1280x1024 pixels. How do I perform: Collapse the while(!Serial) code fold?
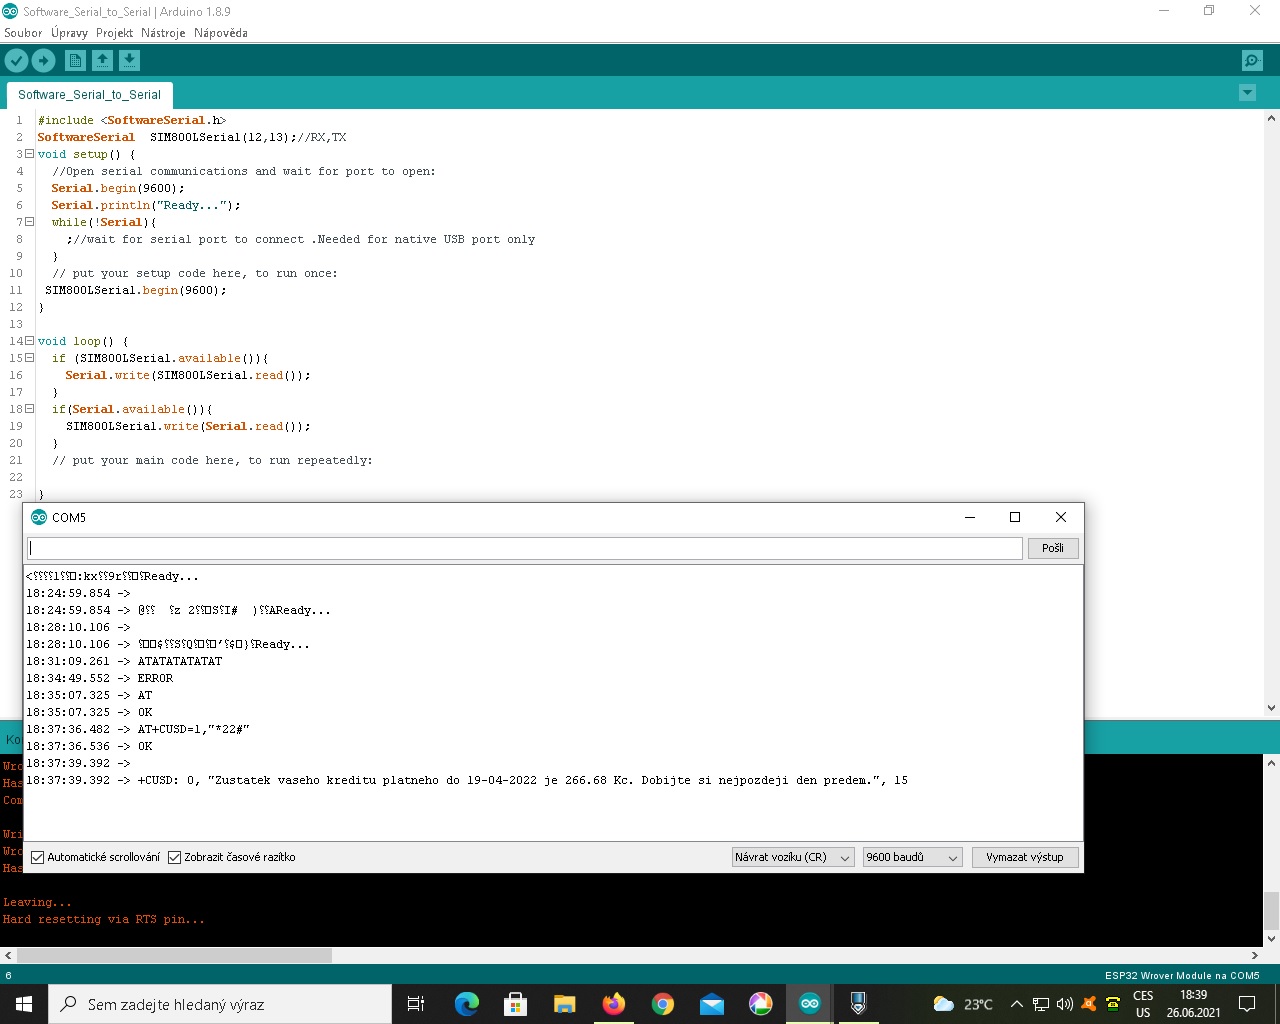29,222
